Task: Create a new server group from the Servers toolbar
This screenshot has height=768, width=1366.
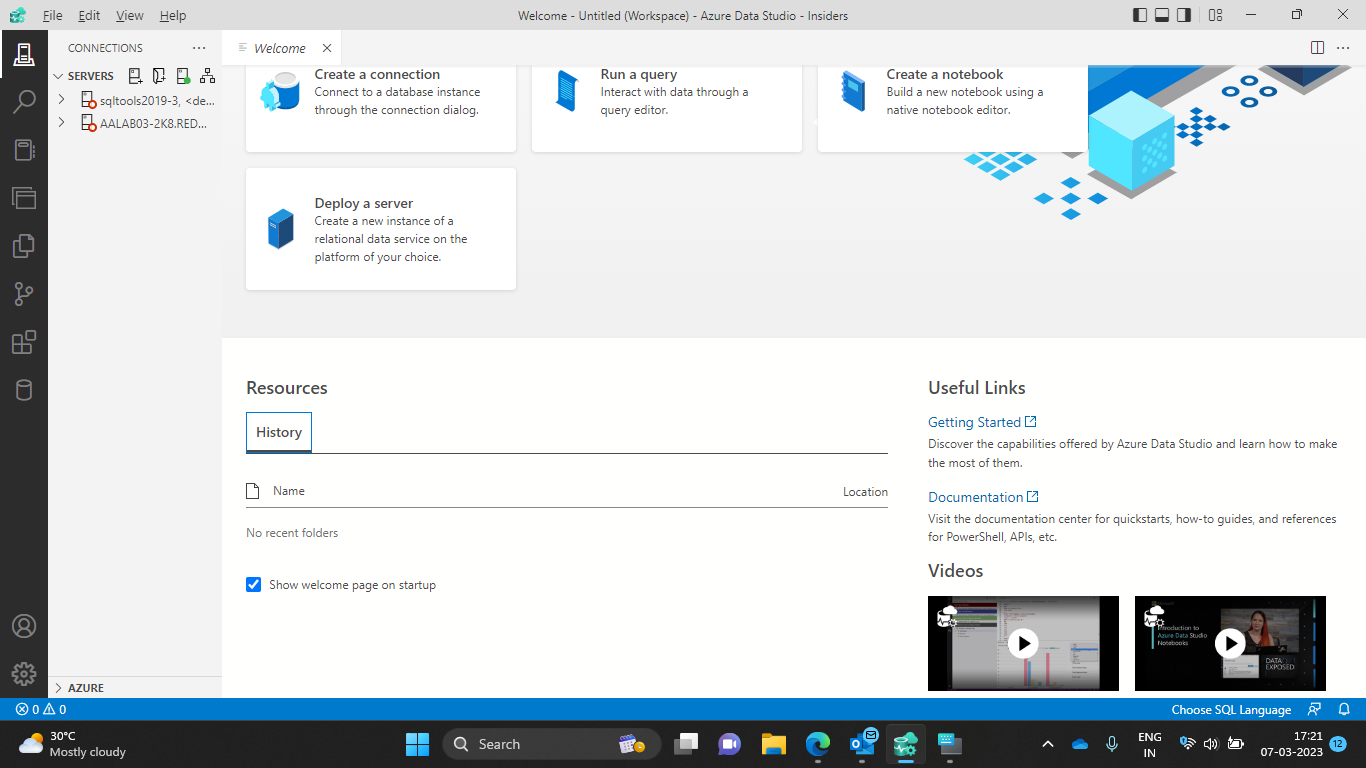Action: point(159,75)
